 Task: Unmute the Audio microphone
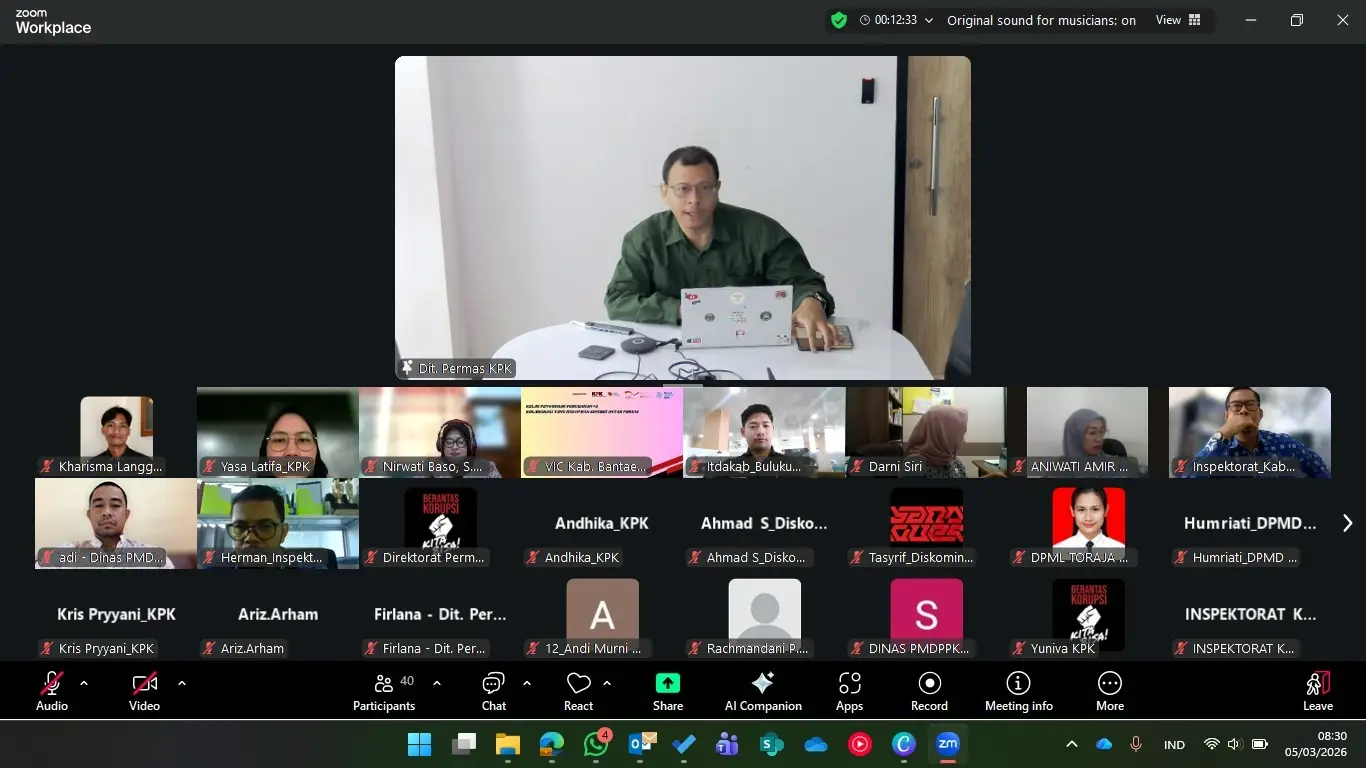click(52, 691)
